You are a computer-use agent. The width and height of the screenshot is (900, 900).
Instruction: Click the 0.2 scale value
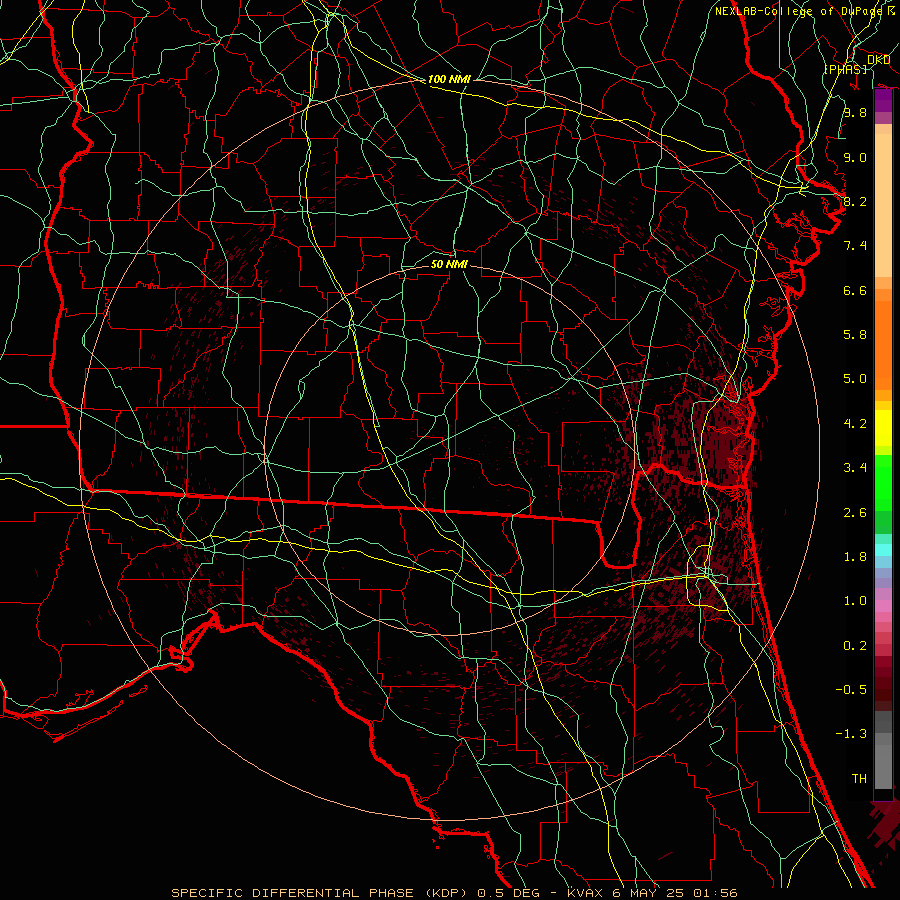(x=855, y=646)
